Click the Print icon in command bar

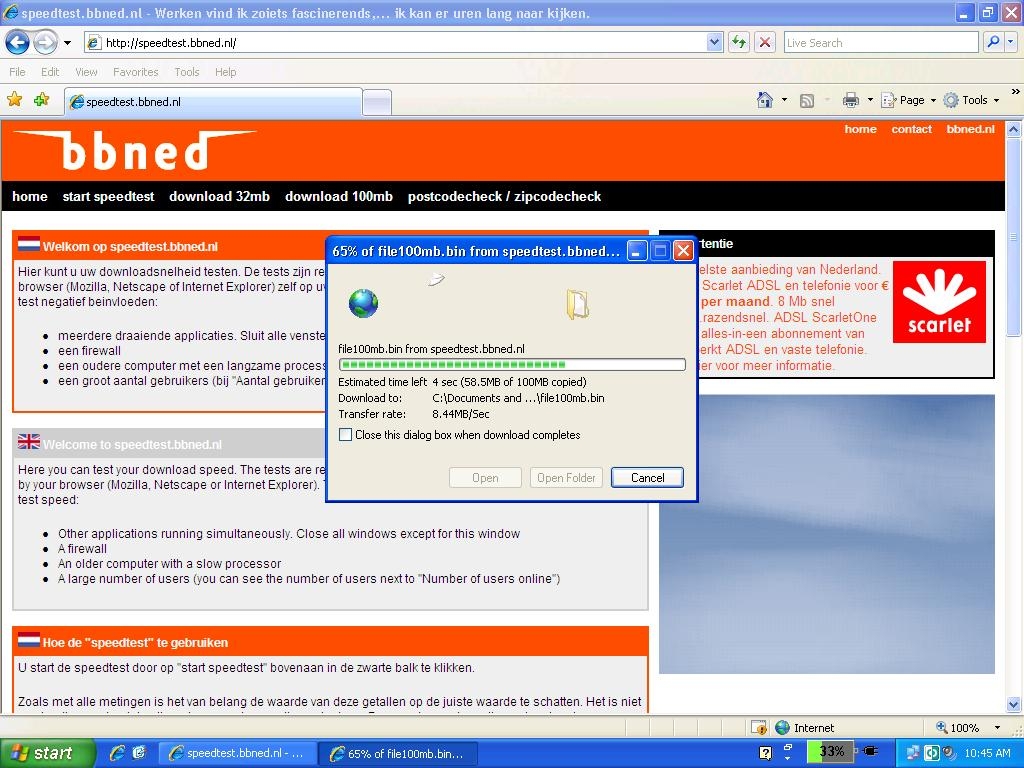tap(850, 100)
